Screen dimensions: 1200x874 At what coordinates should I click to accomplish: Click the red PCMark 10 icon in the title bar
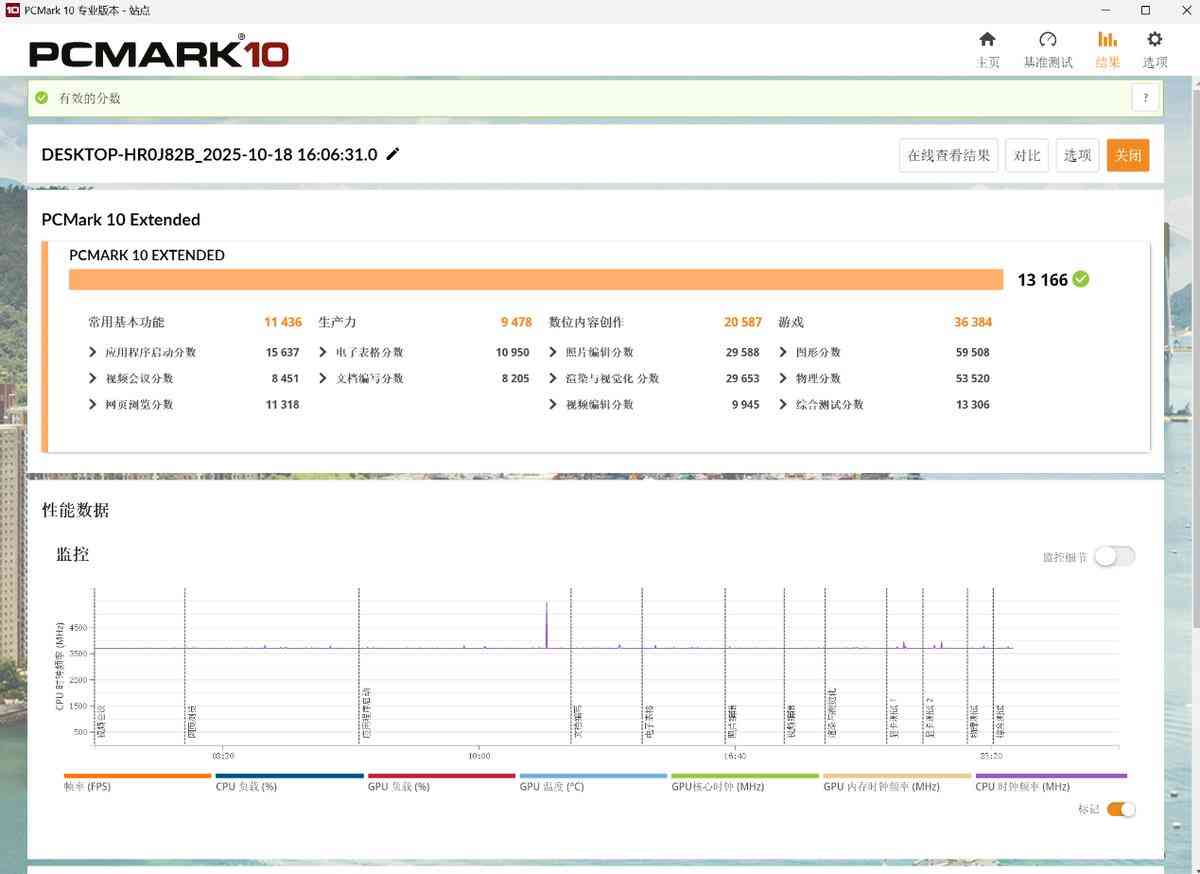[x=11, y=10]
